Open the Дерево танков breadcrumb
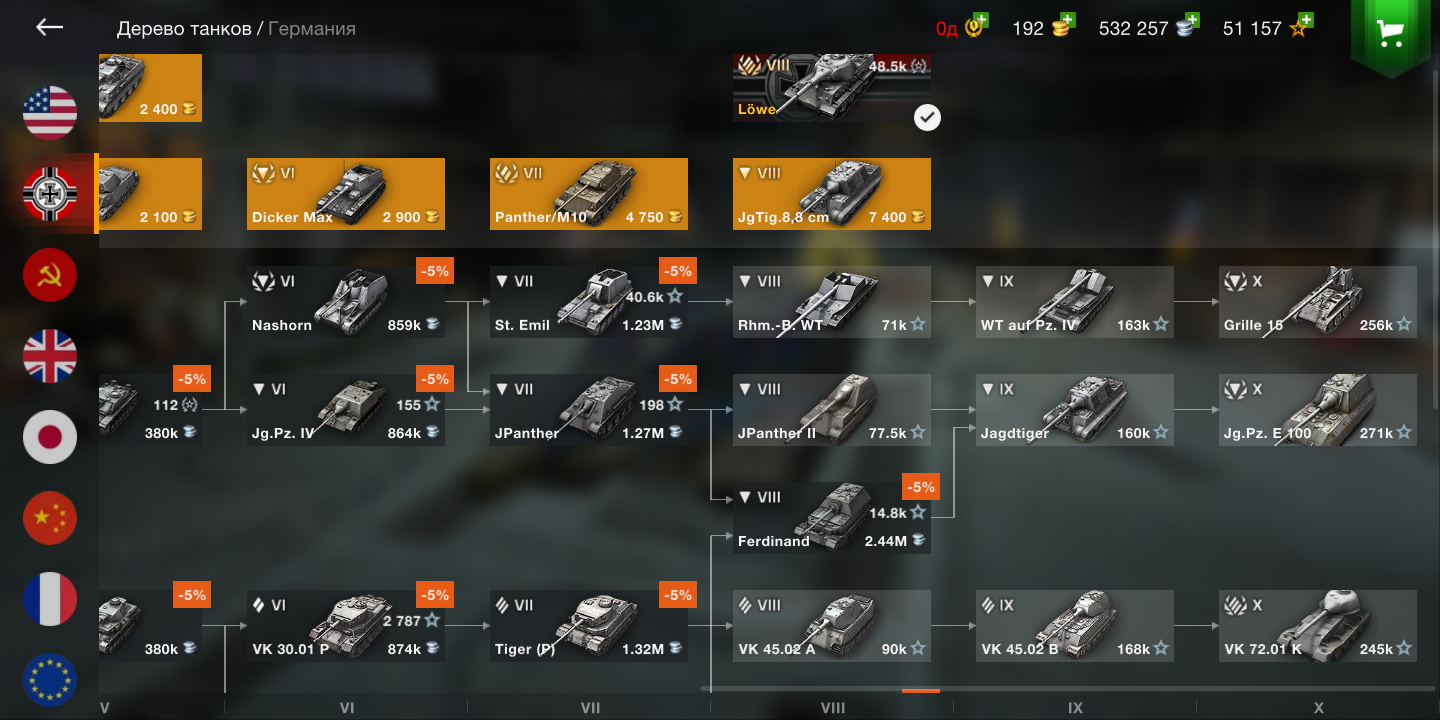 (x=184, y=28)
